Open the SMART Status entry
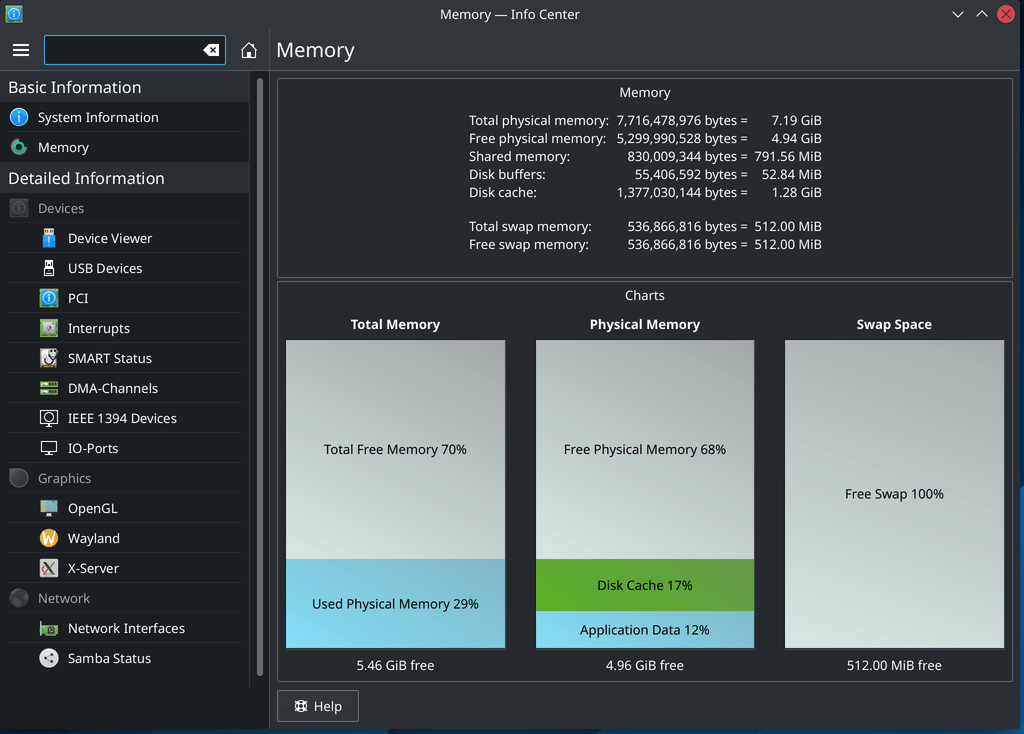 tap(125, 359)
